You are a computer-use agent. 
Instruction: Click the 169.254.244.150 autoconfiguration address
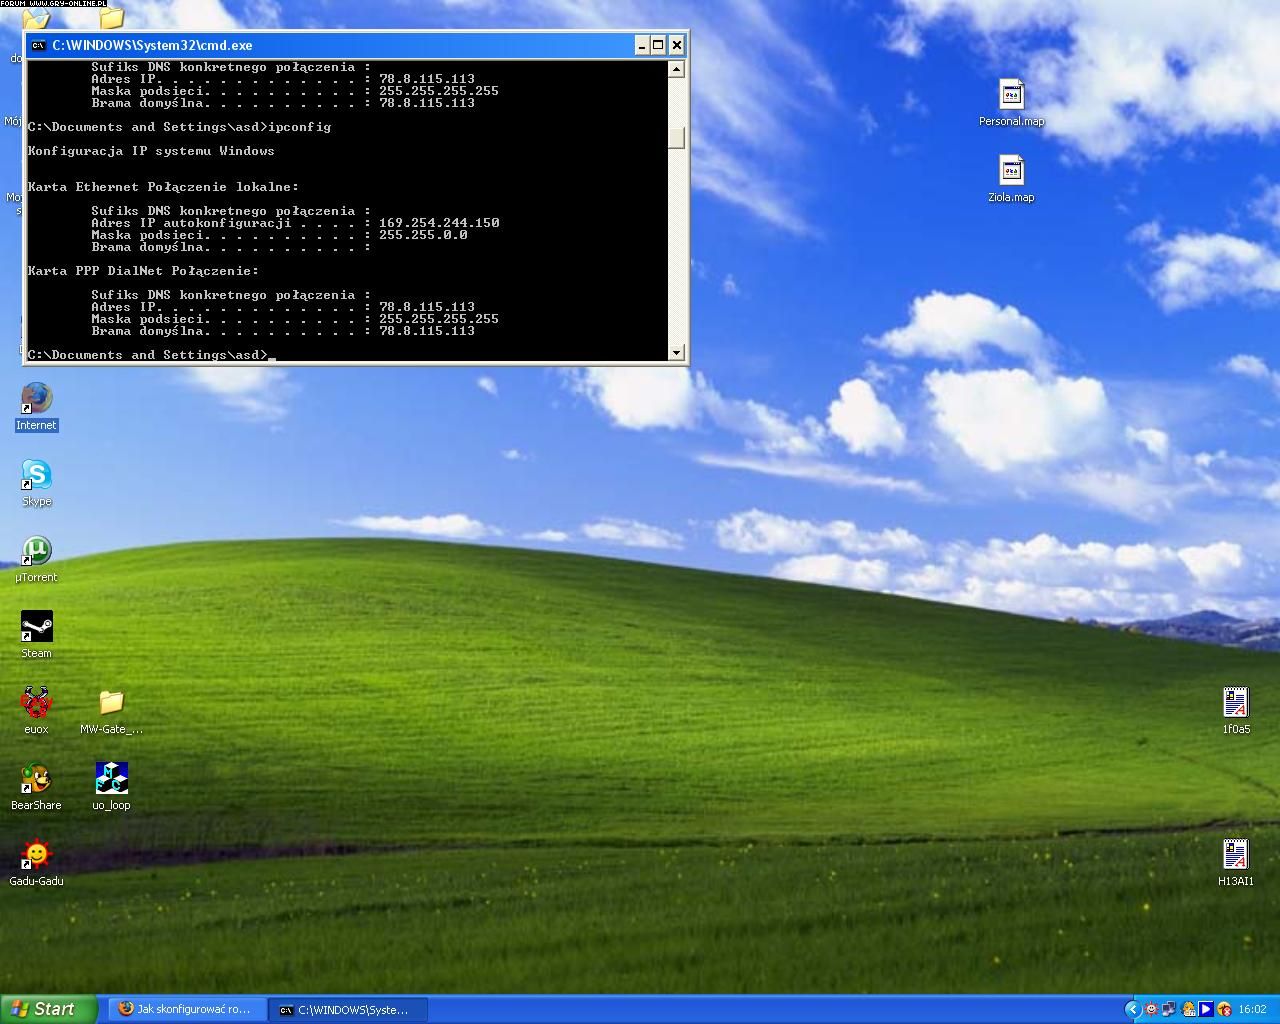[439, 223]
